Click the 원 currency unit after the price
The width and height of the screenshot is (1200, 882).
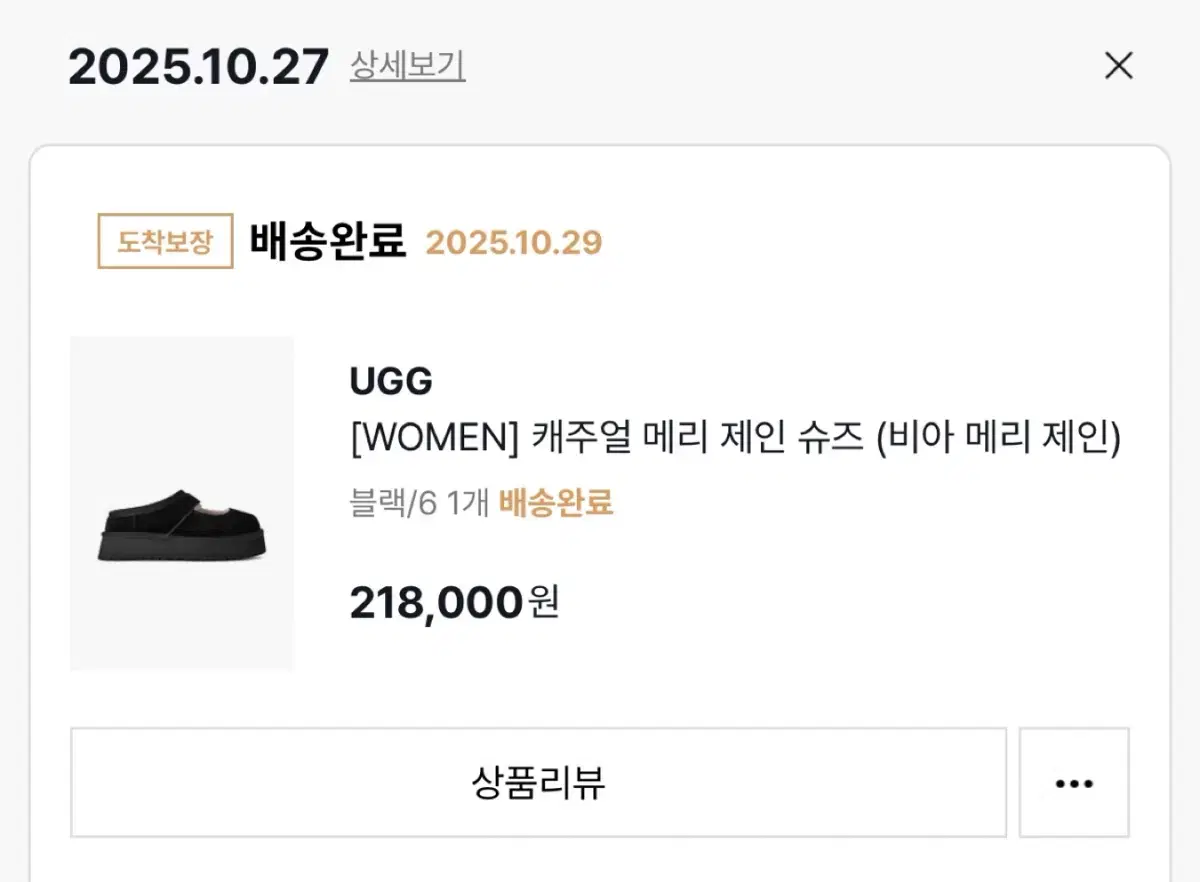pos(543,603)
